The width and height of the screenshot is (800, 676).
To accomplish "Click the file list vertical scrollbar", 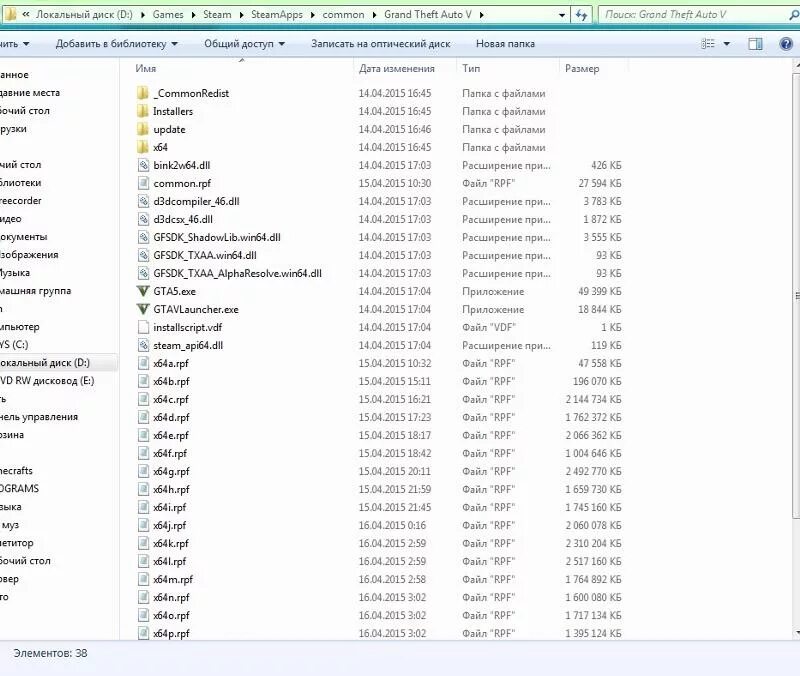I will [x=796, y=296].
